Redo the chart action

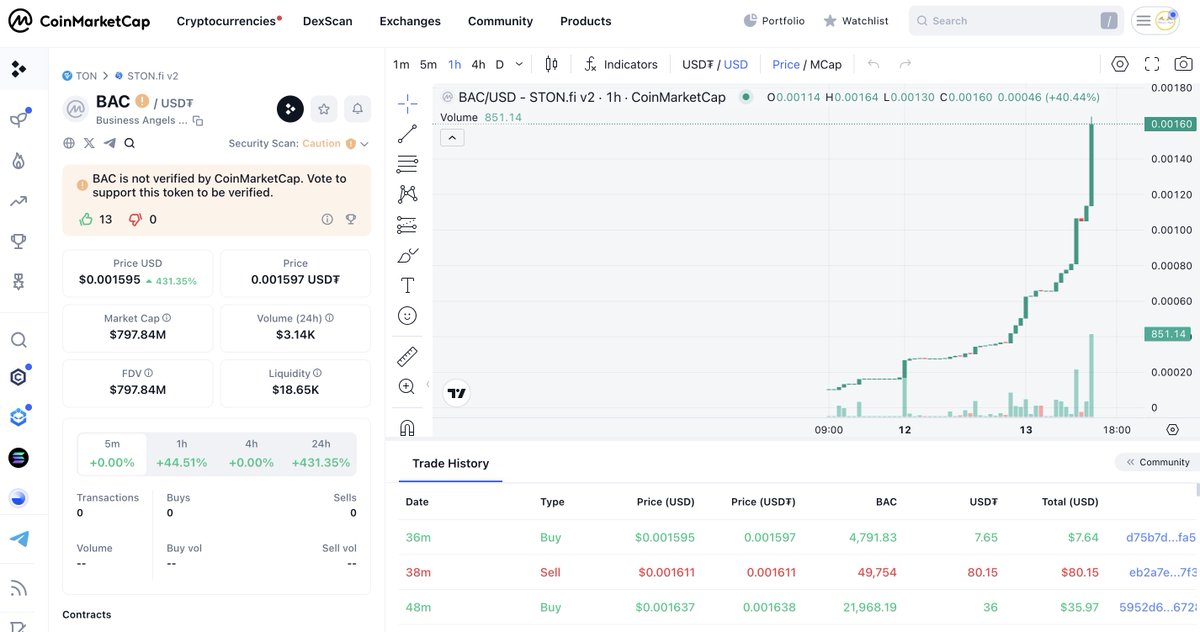tap(905, 64)
